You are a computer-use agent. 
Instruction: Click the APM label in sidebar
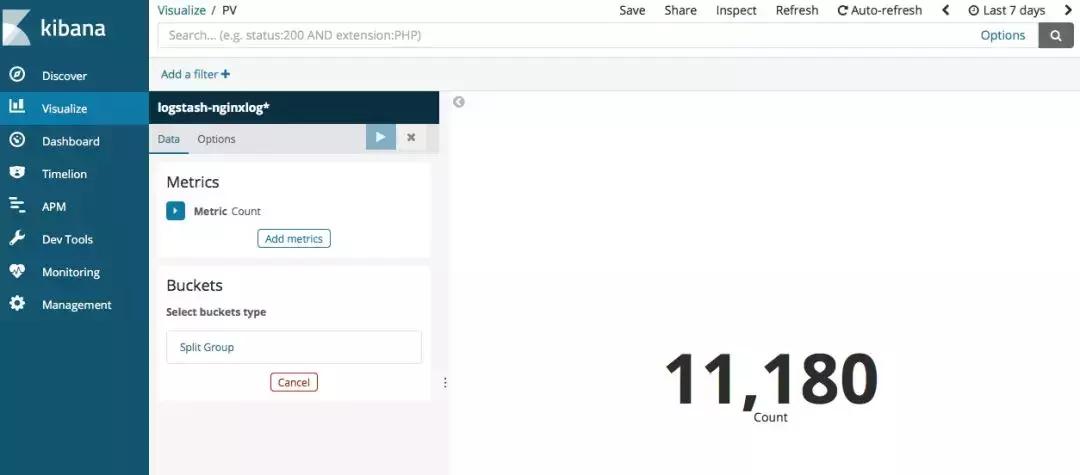pyautogui.click(x=54, y=207)
